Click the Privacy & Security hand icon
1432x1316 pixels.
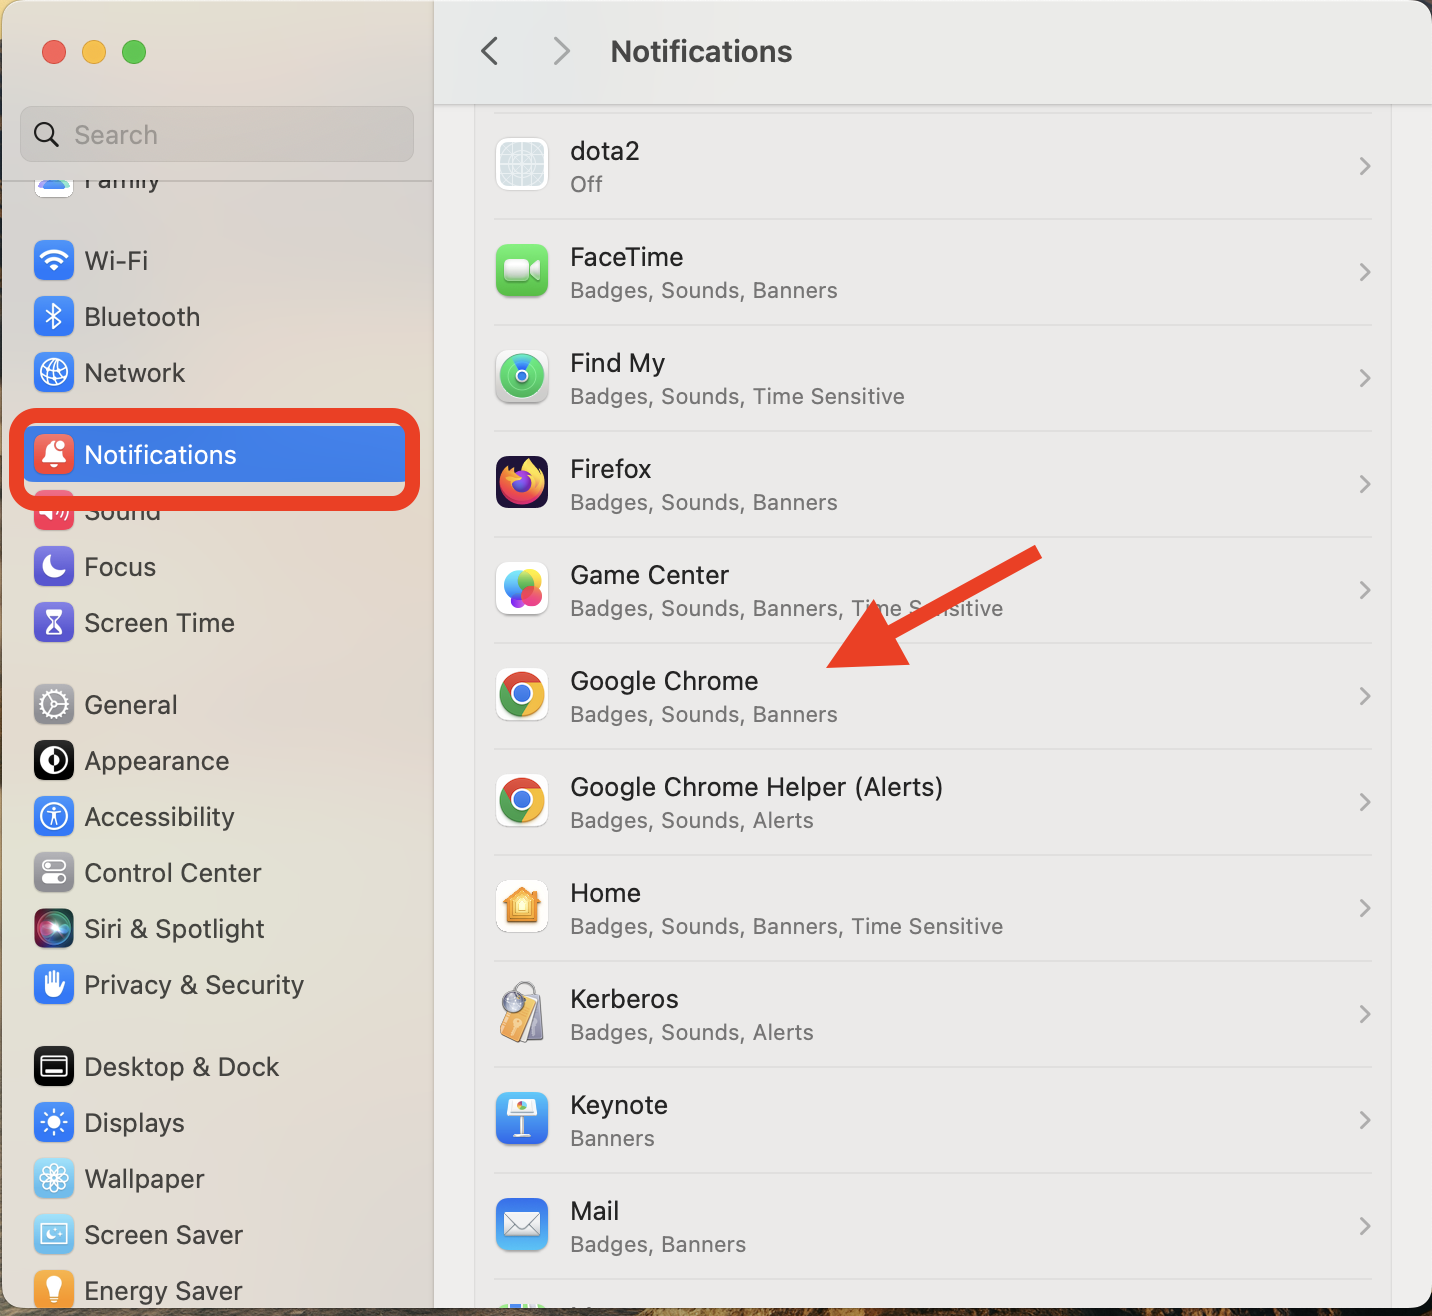click(54, 984)
